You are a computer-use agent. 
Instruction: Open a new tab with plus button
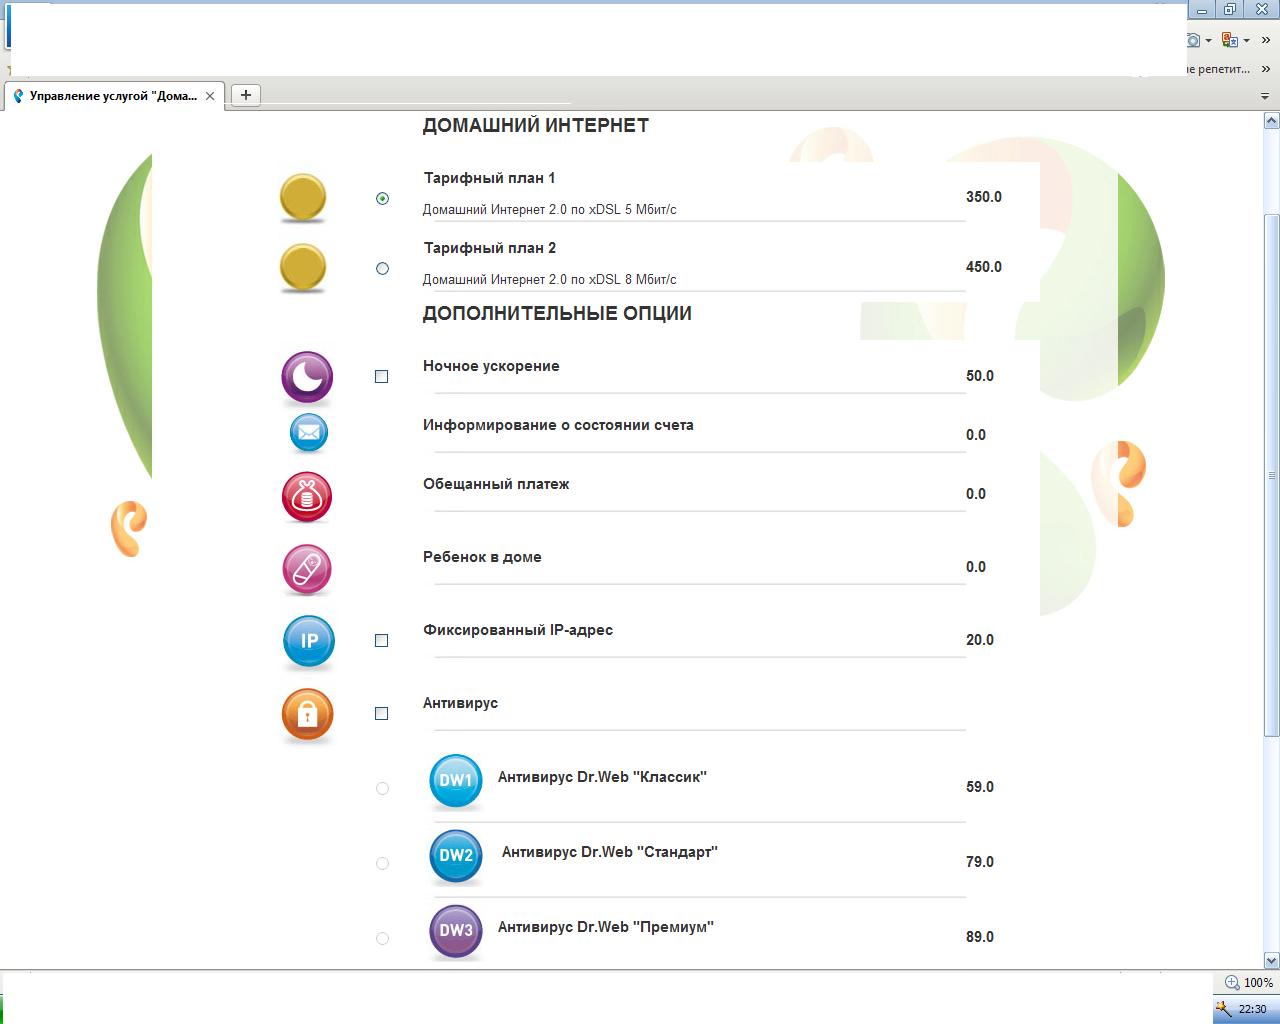click(246, 95)
